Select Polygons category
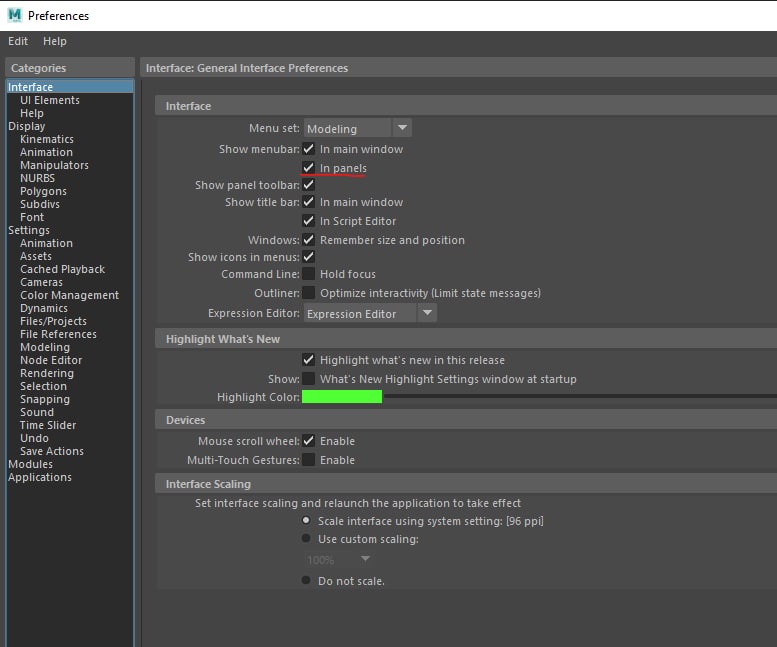777x647 pixels. (43, 191)
